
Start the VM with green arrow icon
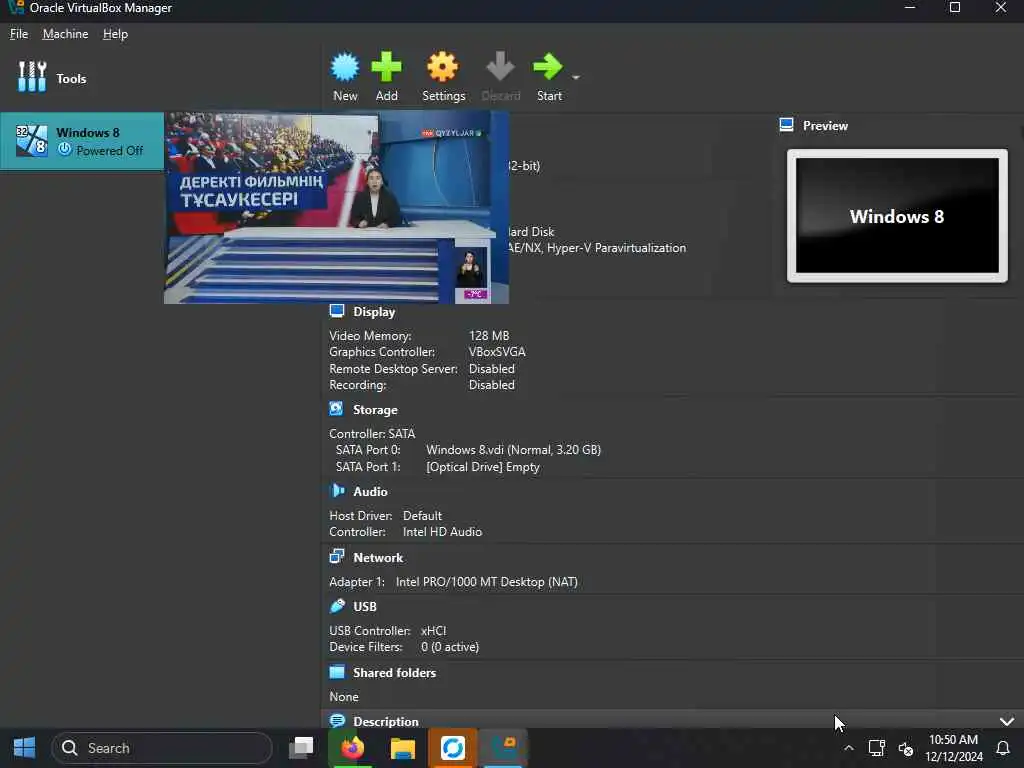pyautogui.click(x=547, y=67)
